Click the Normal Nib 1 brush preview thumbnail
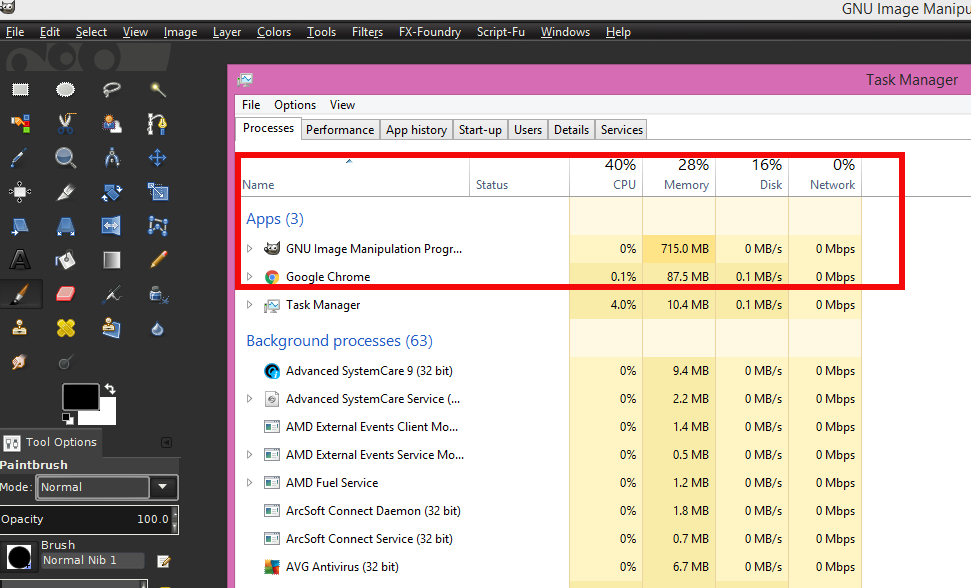Image resolution: width=971 pixels, height=588 pixels. click(19, 559)
